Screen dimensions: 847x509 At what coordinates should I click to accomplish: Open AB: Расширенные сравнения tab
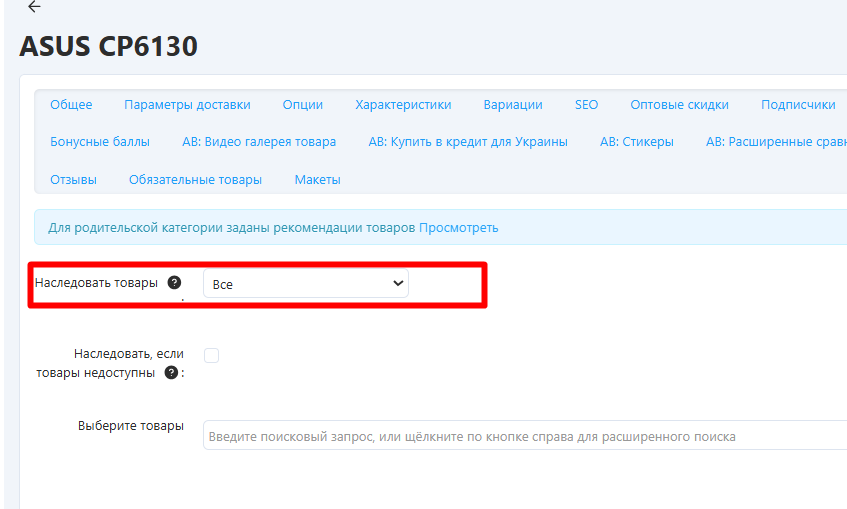pyautogui.click(x=776, y=142)
